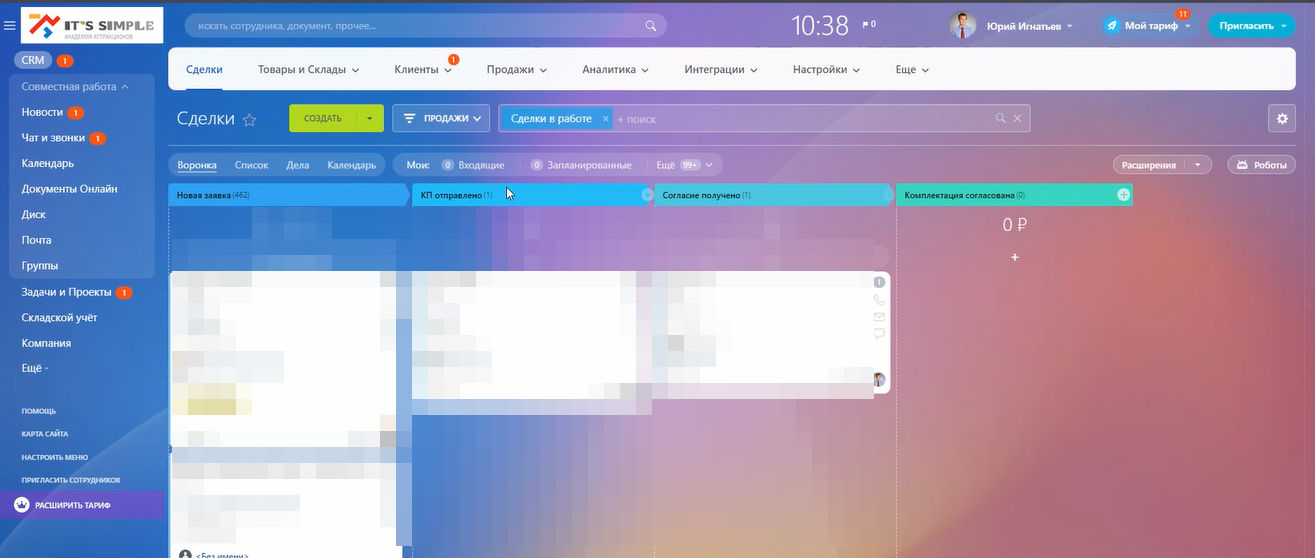This screenshot has height=558, width=1315.
Task: Filter by Запланированные counter
Action: point(581,165)
